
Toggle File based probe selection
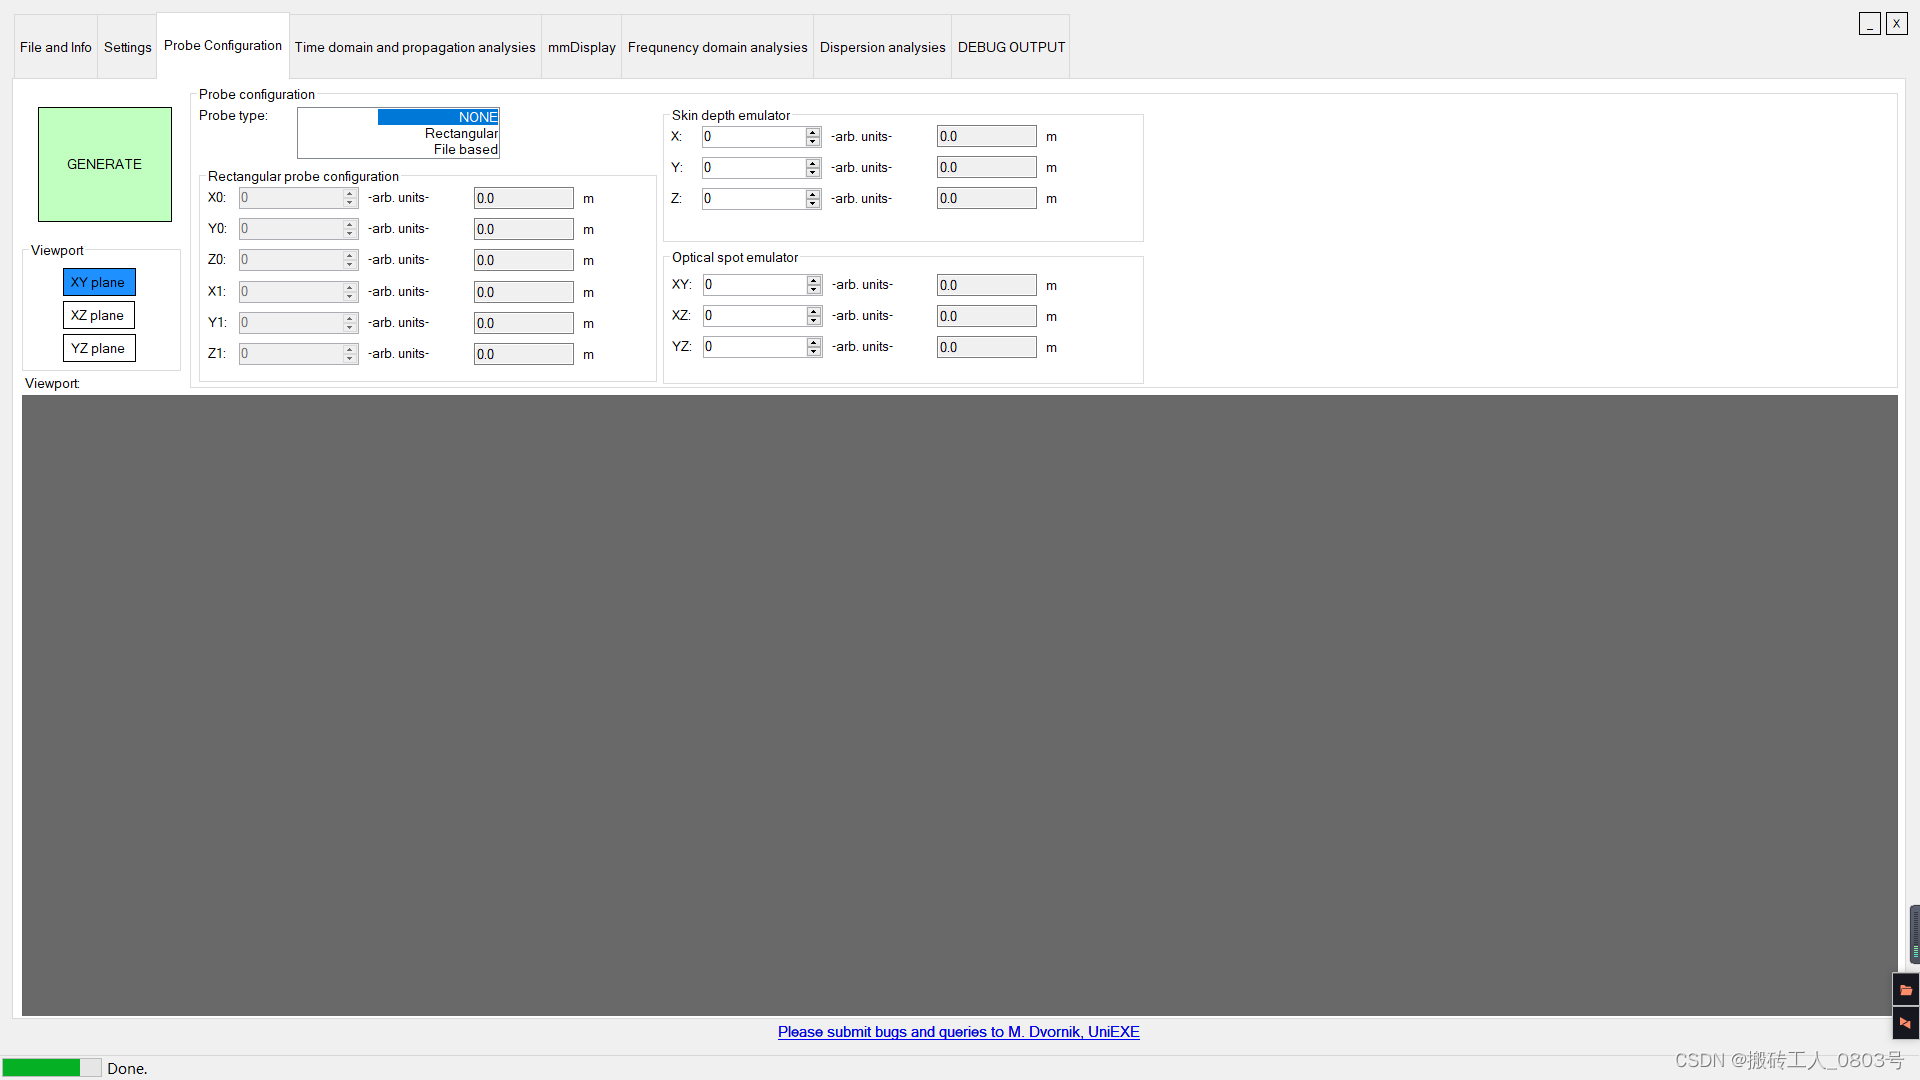coord(464,148)
